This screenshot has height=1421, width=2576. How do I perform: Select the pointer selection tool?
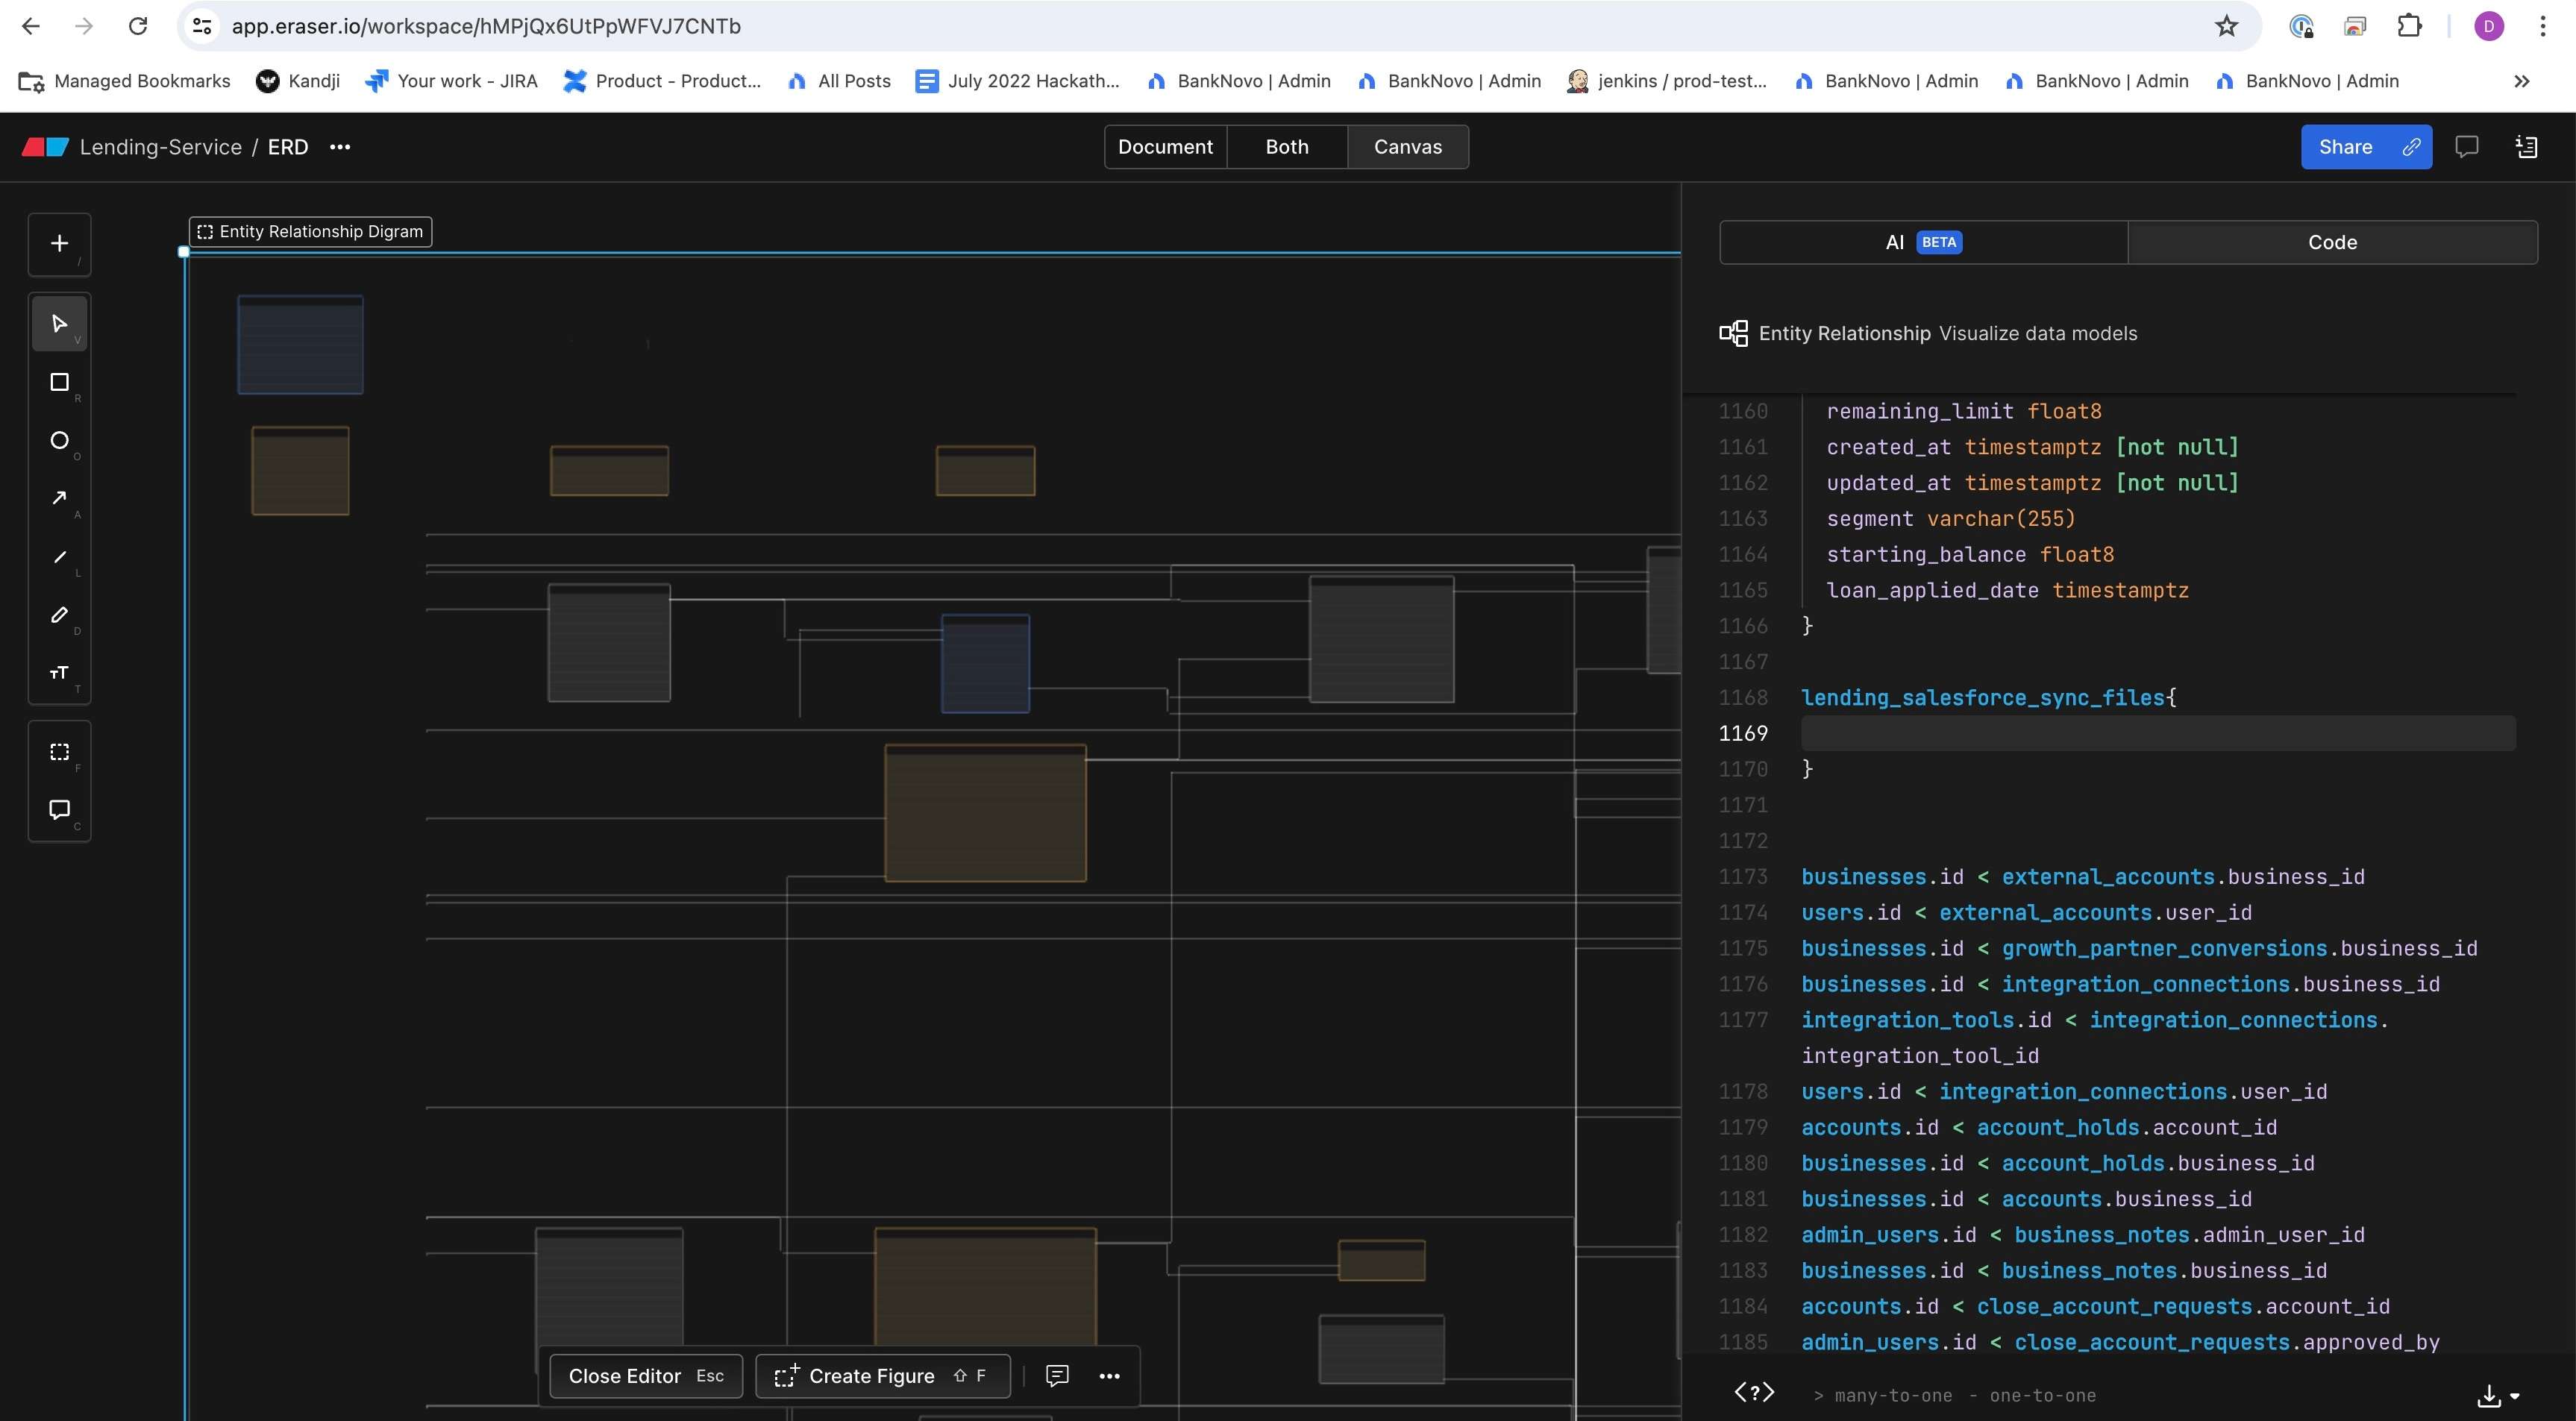[59, 323]
